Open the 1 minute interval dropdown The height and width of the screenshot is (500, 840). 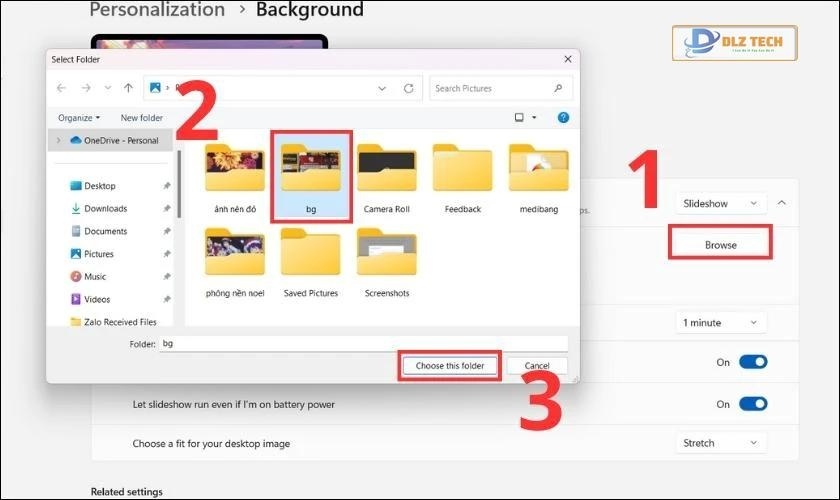tap(721, 323)
